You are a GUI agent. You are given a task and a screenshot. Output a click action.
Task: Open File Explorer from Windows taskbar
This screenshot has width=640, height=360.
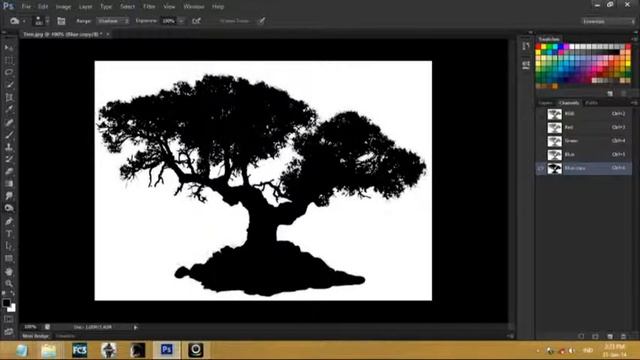[x=48, y=350]
